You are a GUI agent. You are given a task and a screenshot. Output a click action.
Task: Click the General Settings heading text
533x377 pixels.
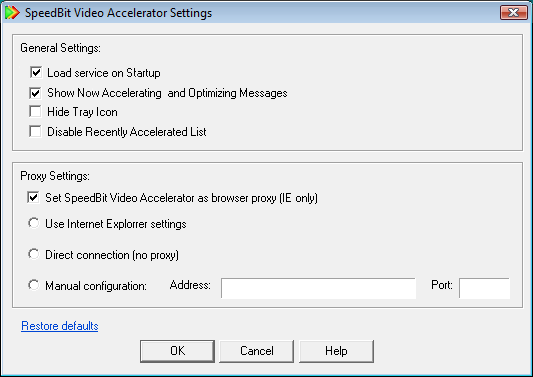pyautogui.click(x=61, y=48)
